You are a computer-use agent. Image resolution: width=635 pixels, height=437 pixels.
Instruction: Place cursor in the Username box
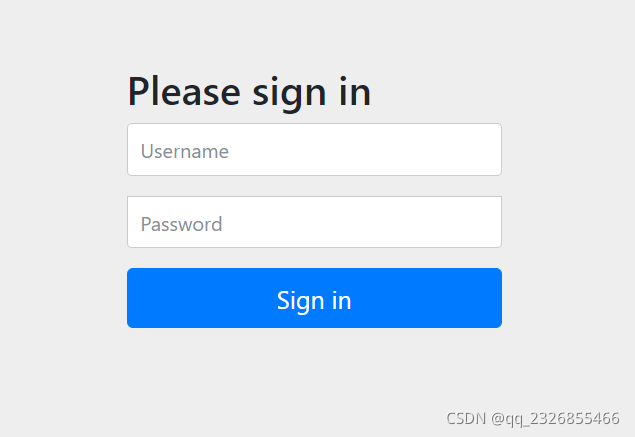pyautogui.click(x=314, y=149)
